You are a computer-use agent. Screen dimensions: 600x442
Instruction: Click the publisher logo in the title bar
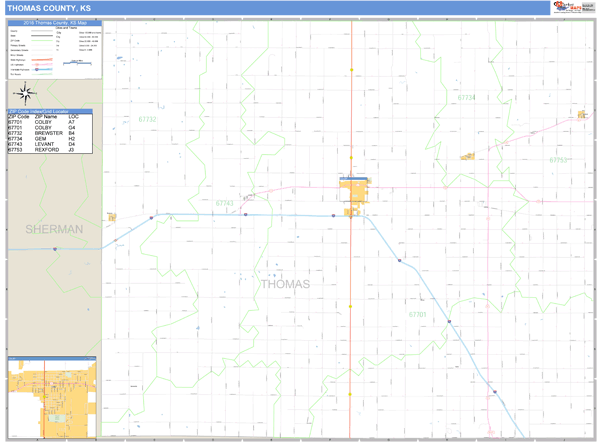(x=574, y=7)
